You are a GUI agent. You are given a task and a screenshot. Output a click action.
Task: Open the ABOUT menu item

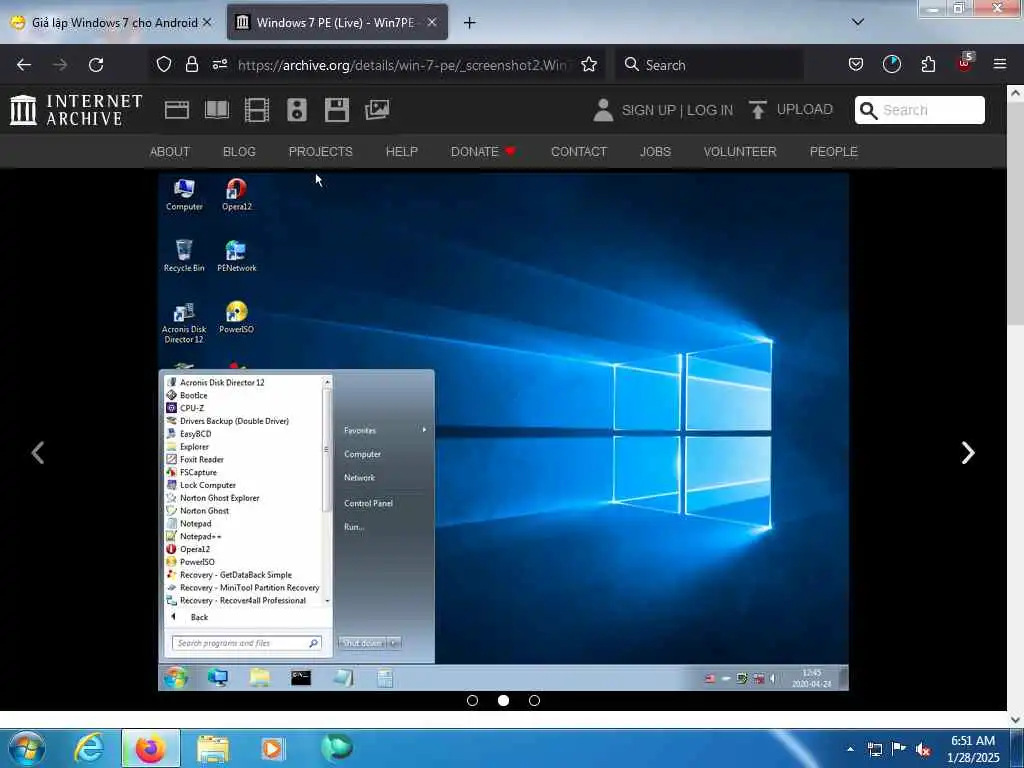170,152
